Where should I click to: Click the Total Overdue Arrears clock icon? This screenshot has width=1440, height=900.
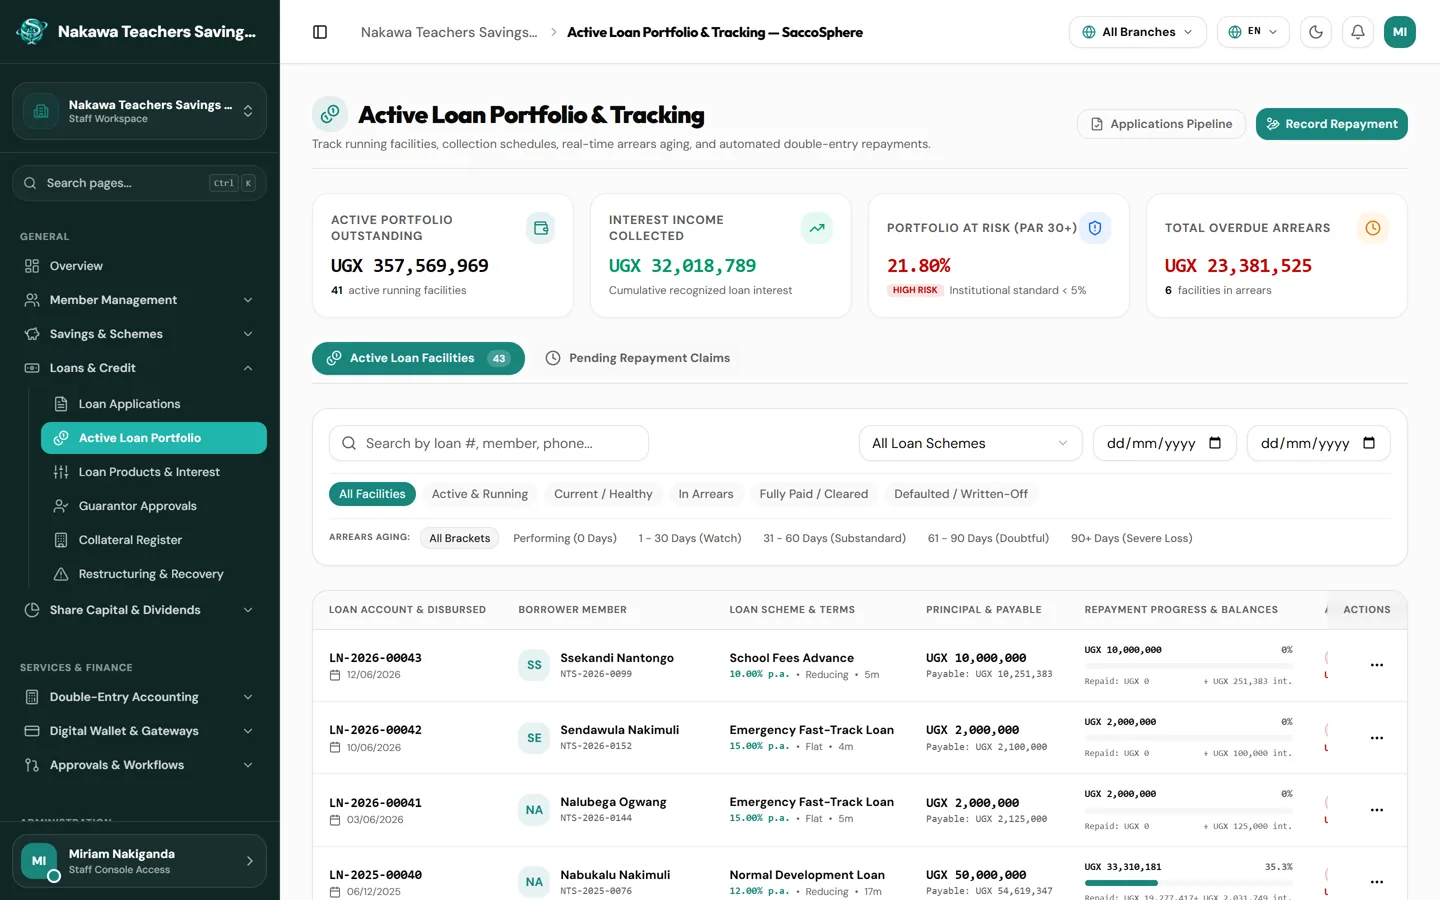[x=1373, y=228]
